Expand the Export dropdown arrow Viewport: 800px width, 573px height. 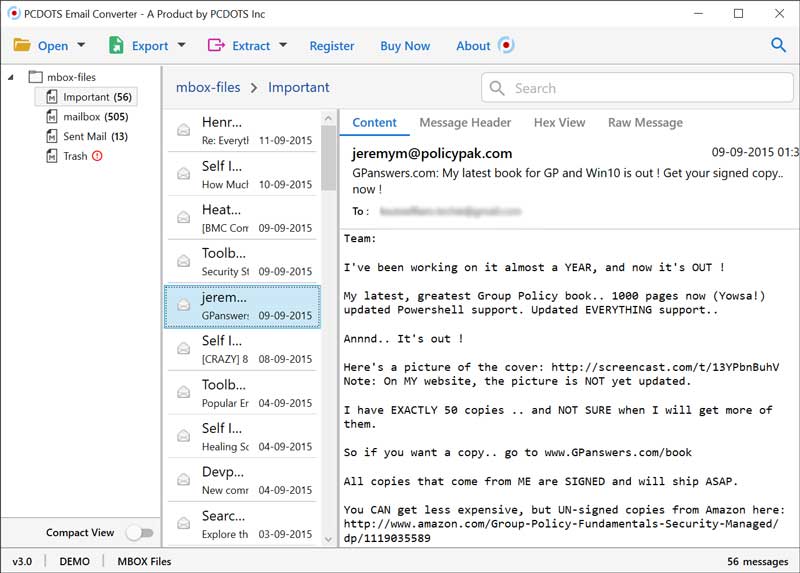[x=181, y=45]
